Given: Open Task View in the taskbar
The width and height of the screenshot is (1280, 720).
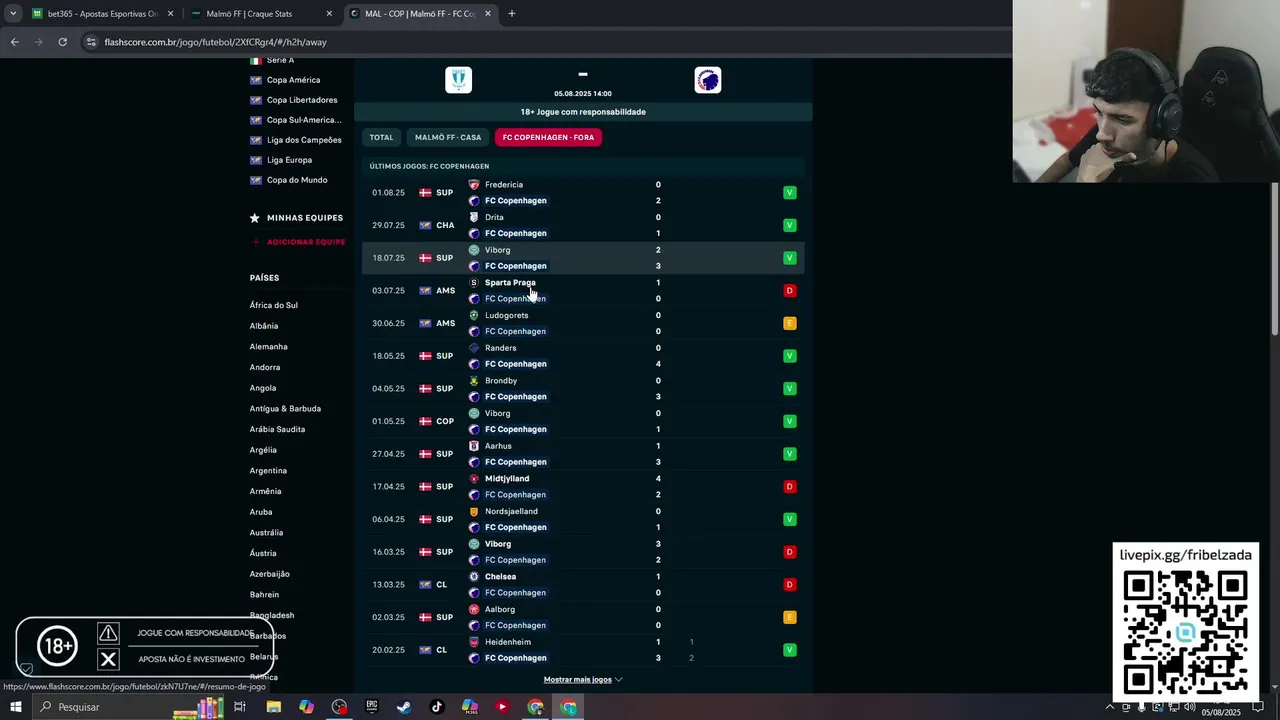Looking at the screenshot, I should point(240,707).
